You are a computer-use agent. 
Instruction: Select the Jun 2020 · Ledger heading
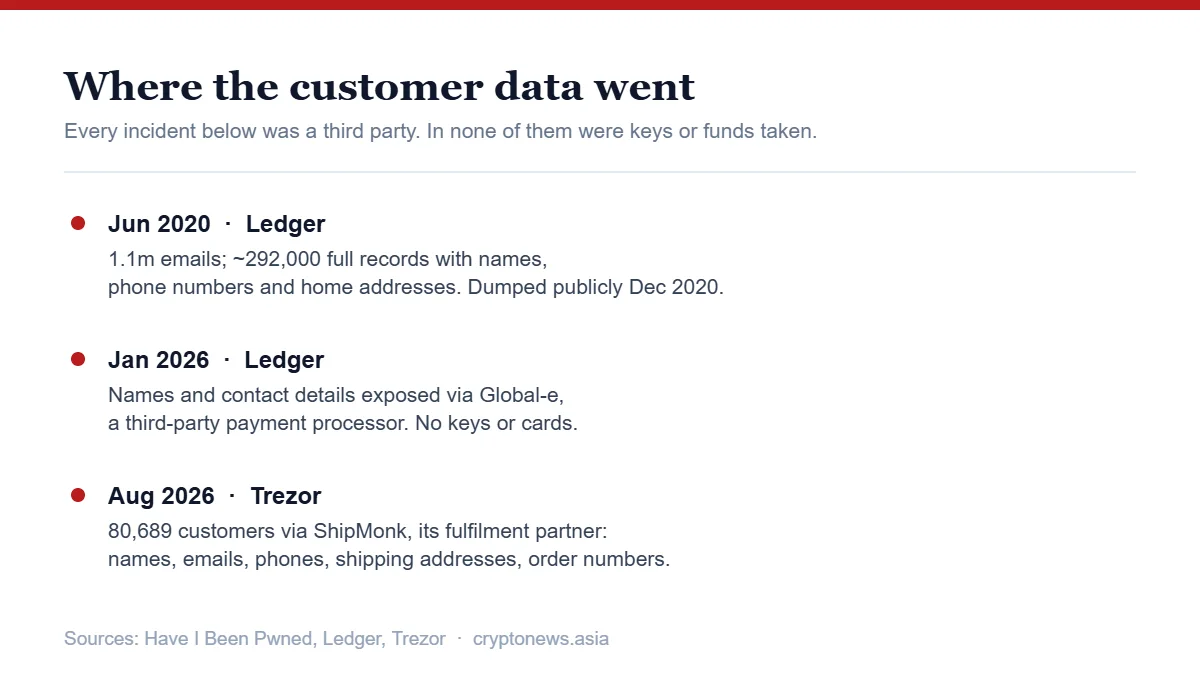click(216, 224)
